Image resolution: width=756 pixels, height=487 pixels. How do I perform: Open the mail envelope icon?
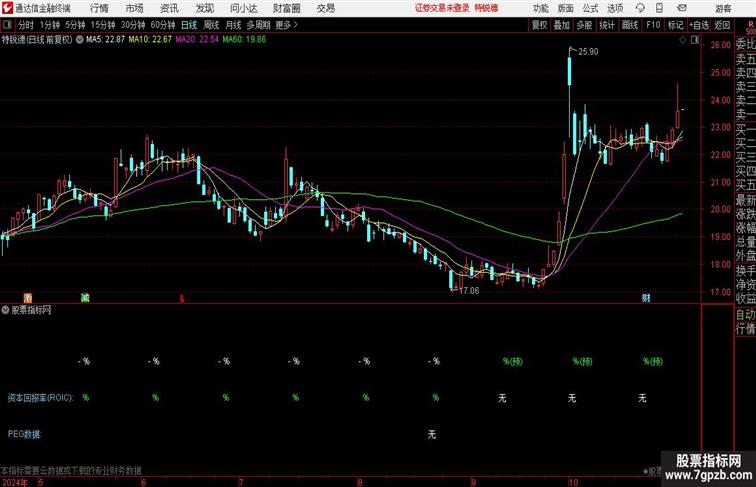pos(682,8)
